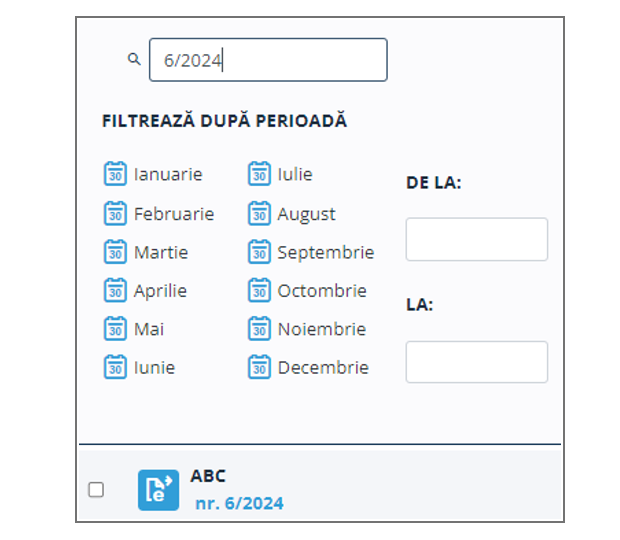Click the Martie calendar icon

115,252
